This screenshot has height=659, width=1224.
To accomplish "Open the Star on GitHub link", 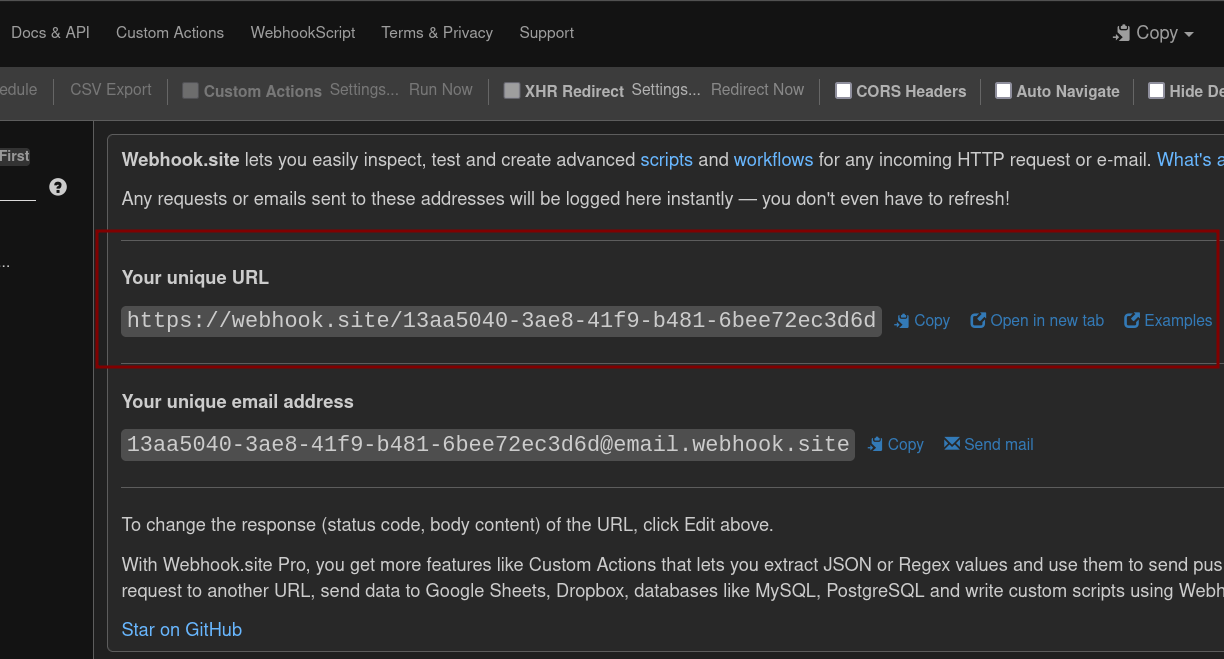I will pos(182,630).
